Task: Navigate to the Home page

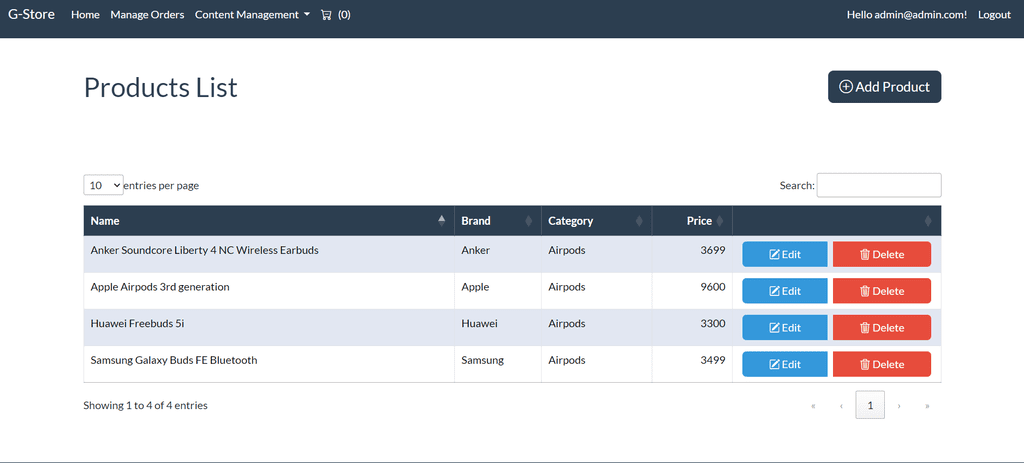Action: (x=85, y=15)
